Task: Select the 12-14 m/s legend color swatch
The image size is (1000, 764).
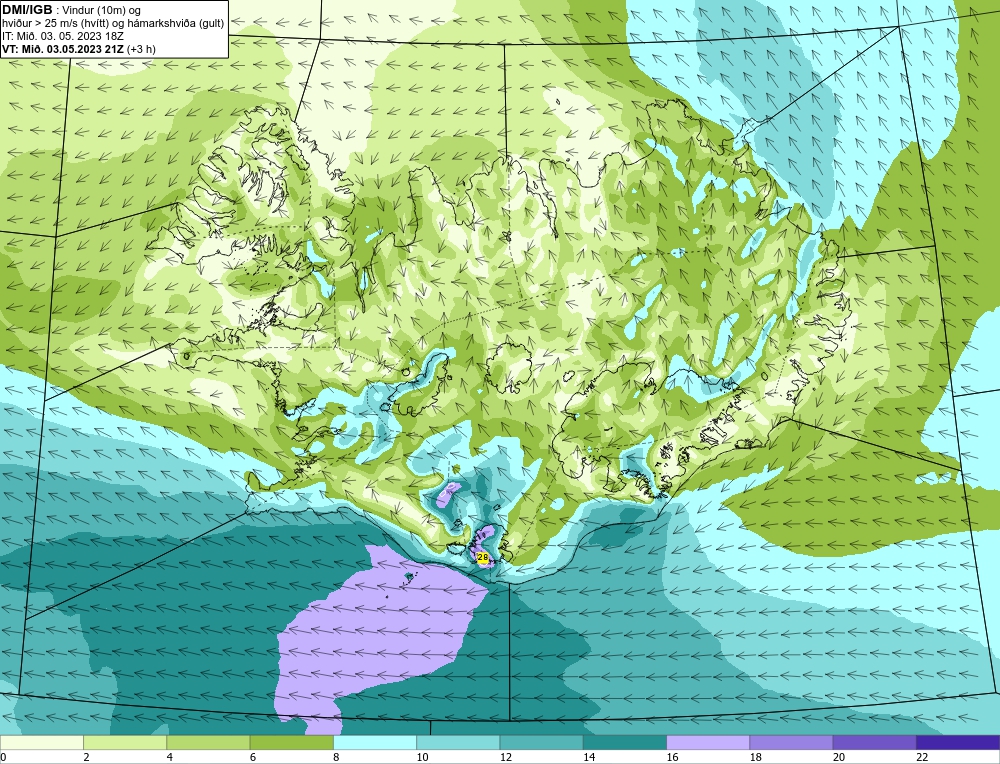Action: [541, 742]
